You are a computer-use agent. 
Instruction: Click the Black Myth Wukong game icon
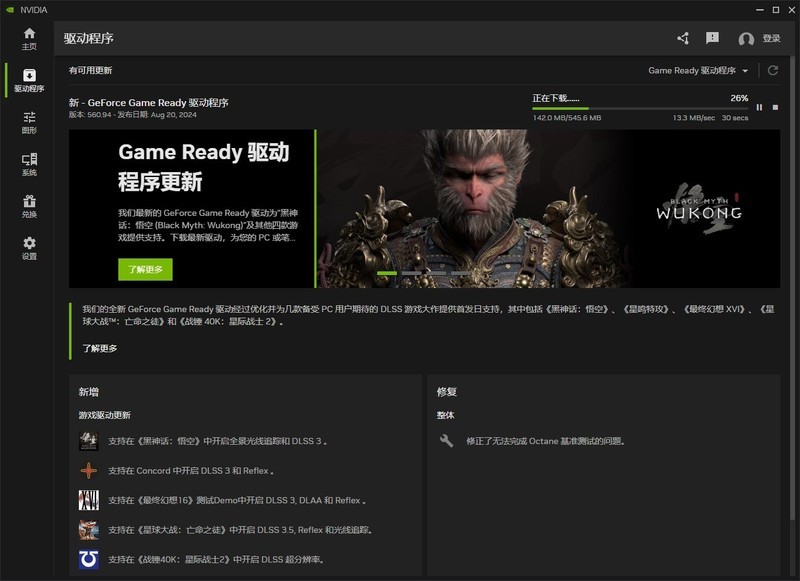[89, 441]
